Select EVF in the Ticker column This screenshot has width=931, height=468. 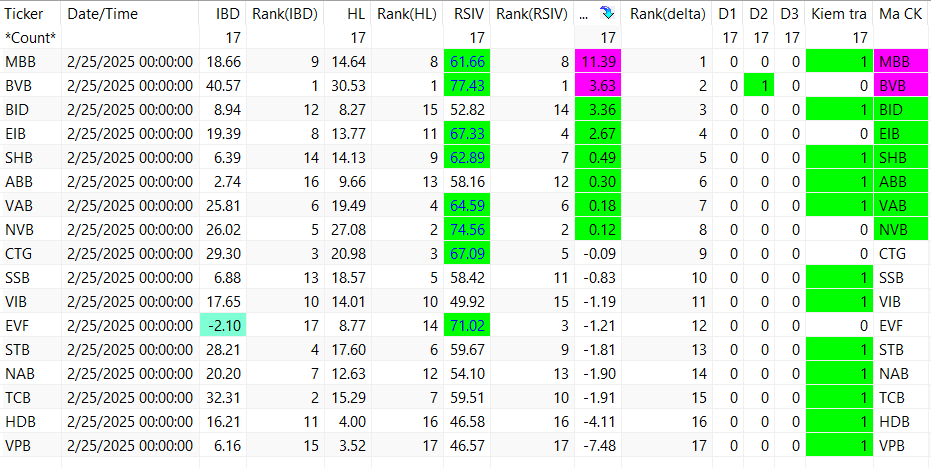pyautogui.click(x=17, y=325)
